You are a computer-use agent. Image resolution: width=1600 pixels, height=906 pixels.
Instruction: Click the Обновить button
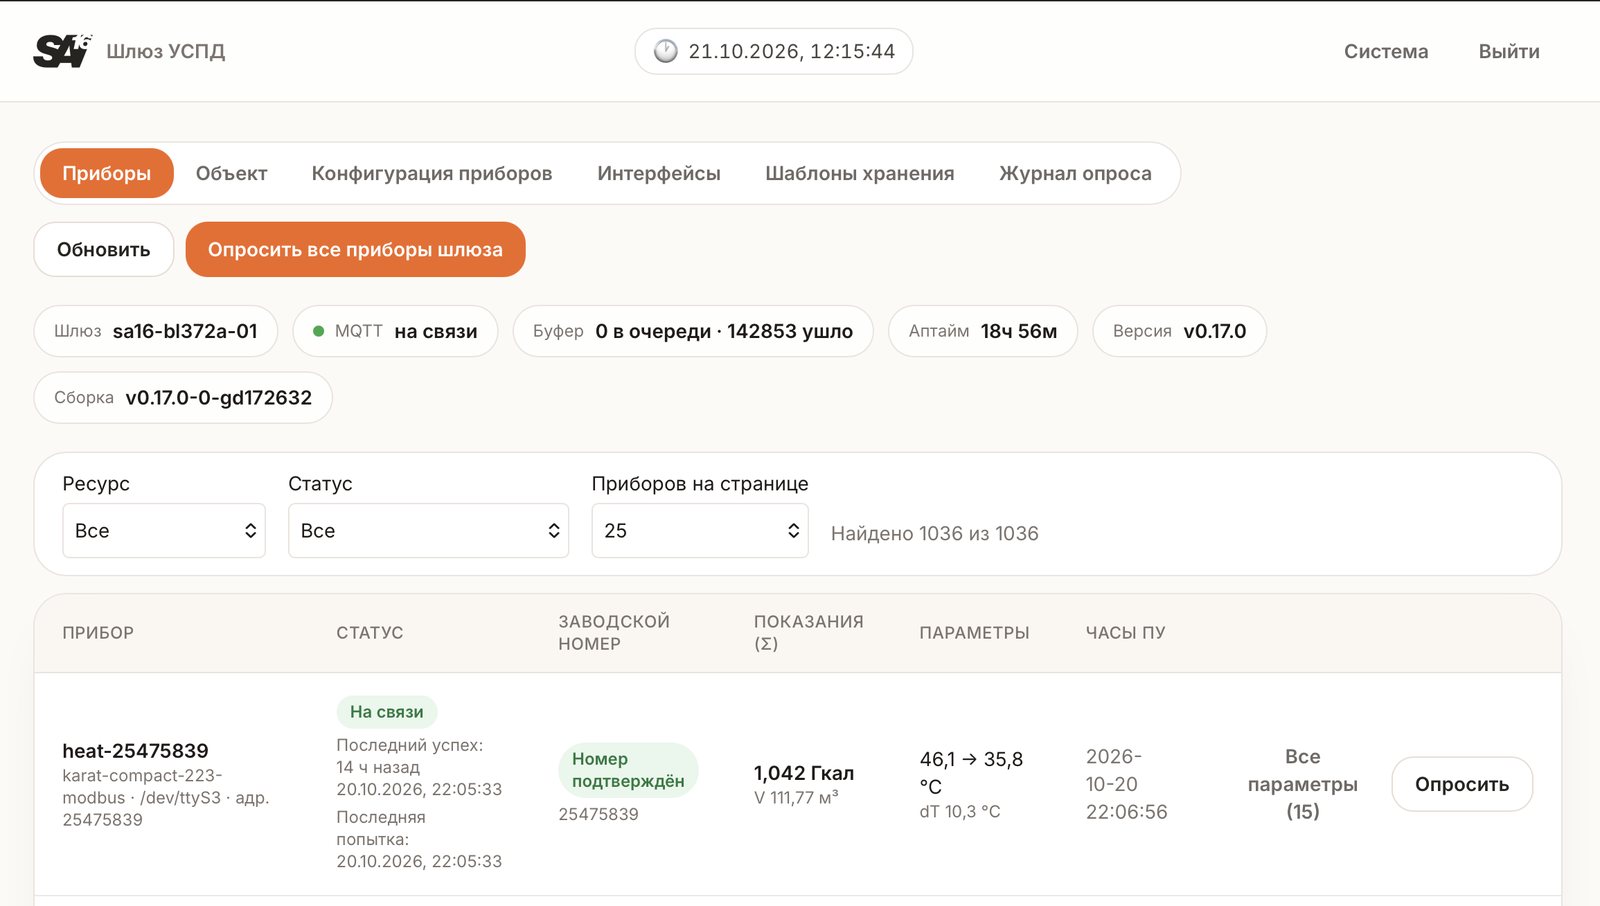104,249
